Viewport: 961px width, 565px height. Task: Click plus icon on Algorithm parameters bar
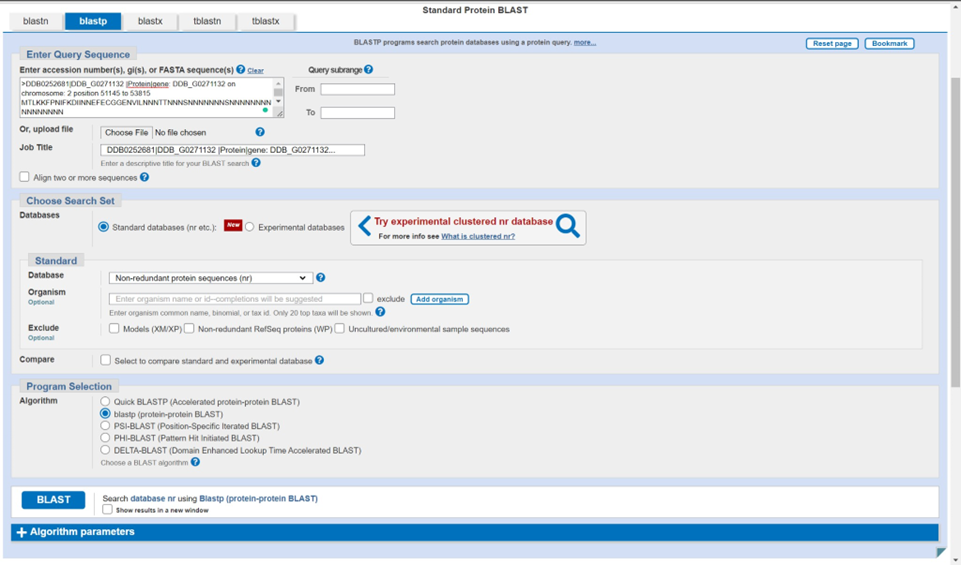pyautogui.click(x=21, y=532)
